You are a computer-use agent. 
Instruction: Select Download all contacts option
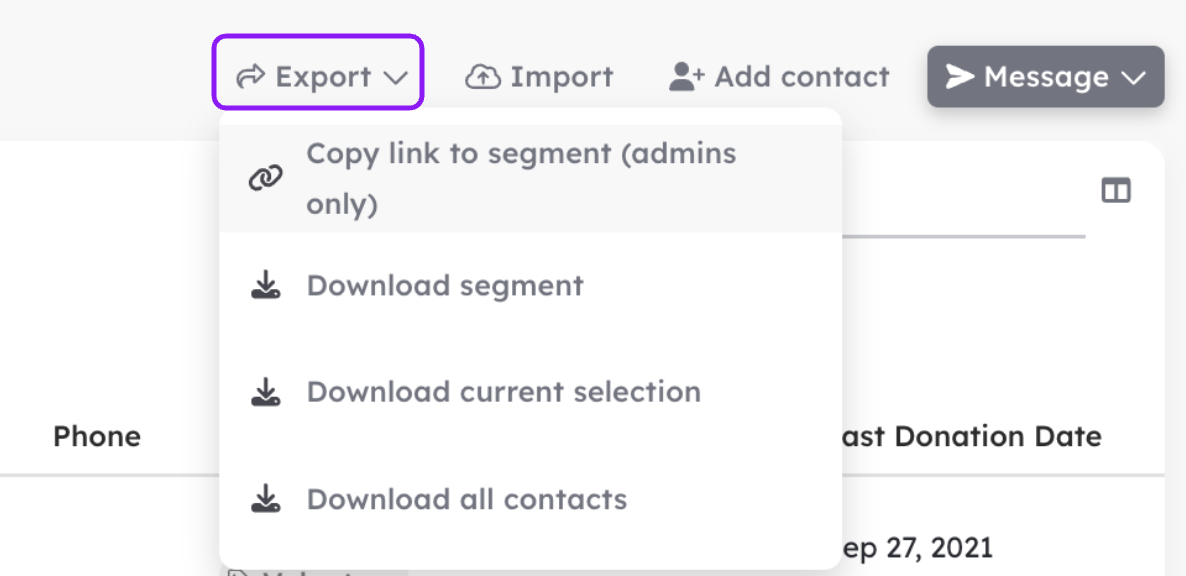coord(530,499)
